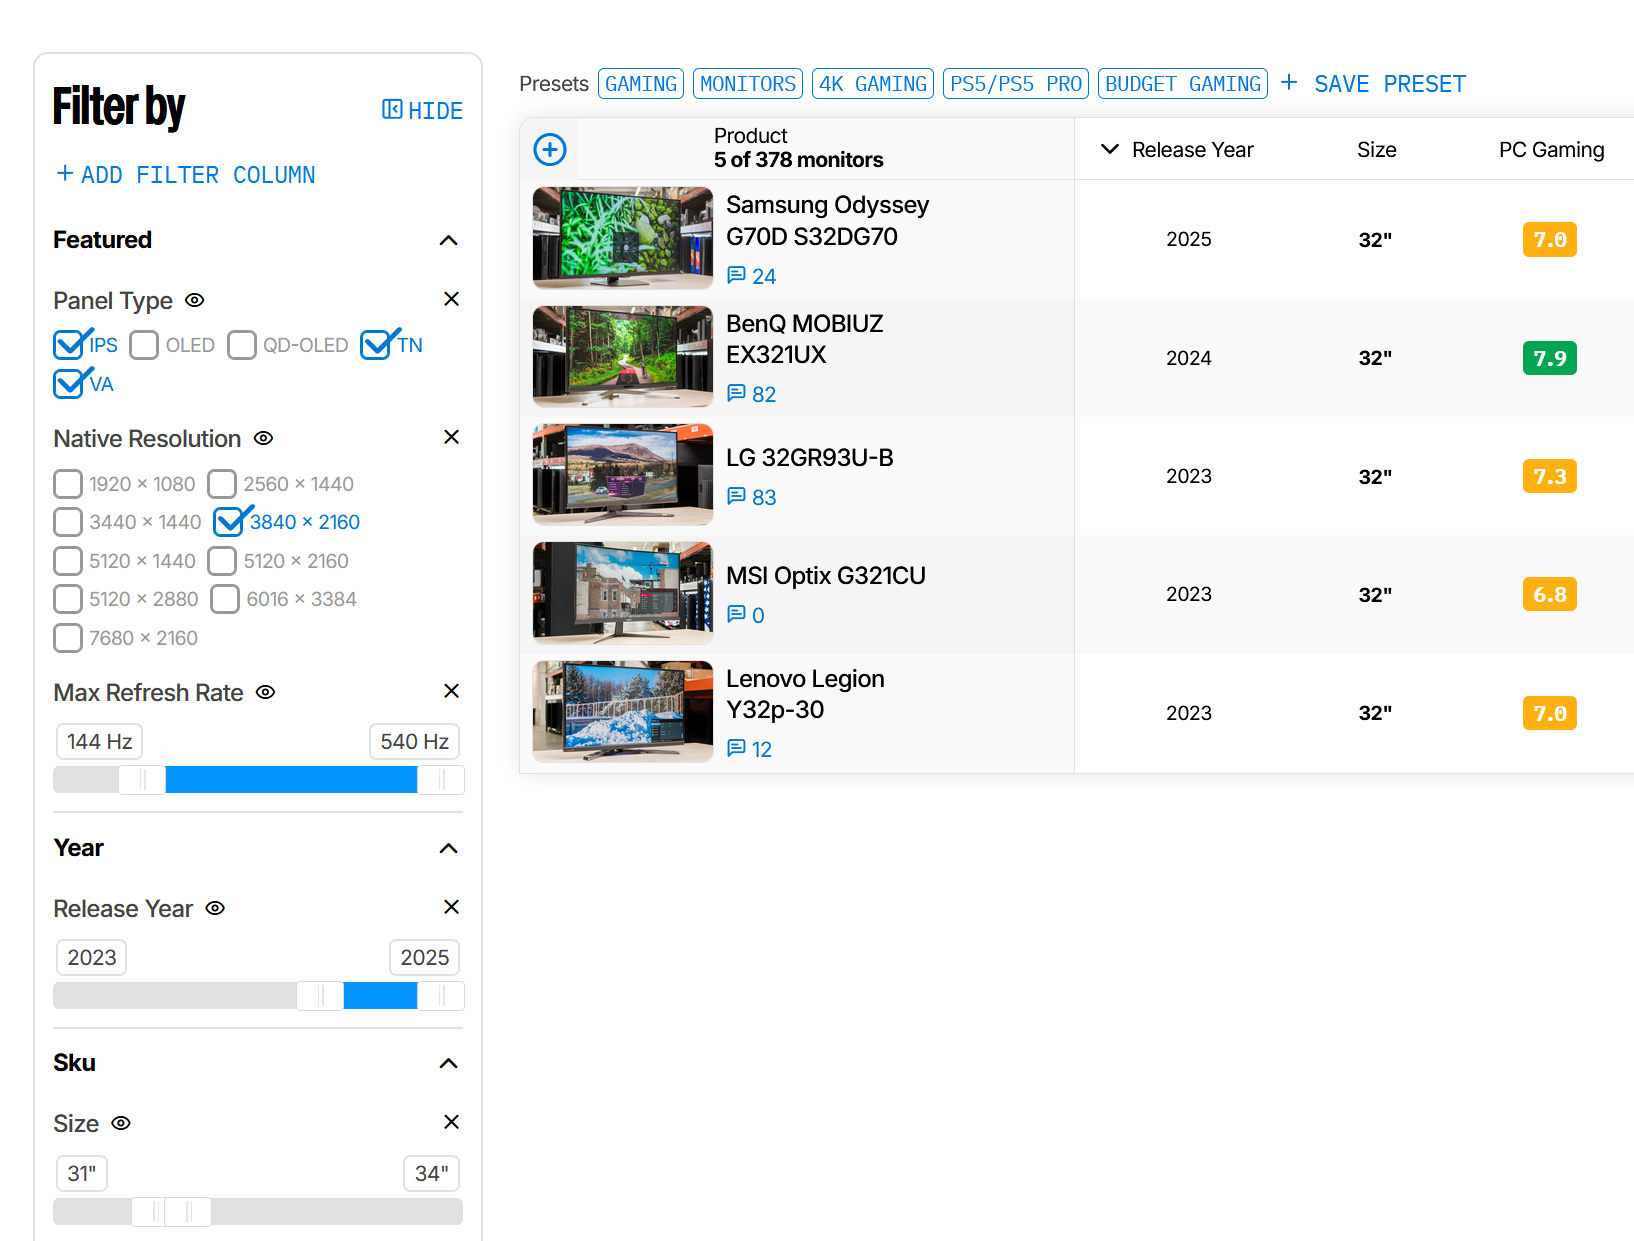Click the SAVE PRESET button
This screenshot has height=1241, width=1634.
1373,84
